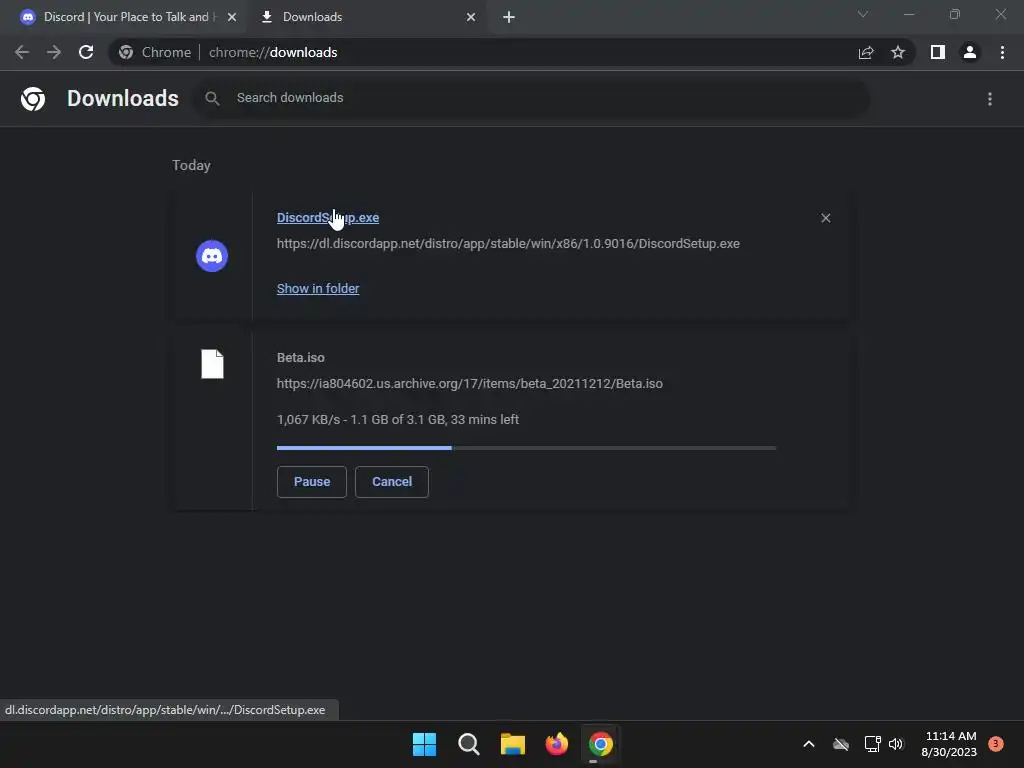Screen dimensions: 1024x768
Task: Click the Chrome taskbar icon
Action: tap(600, 744)
